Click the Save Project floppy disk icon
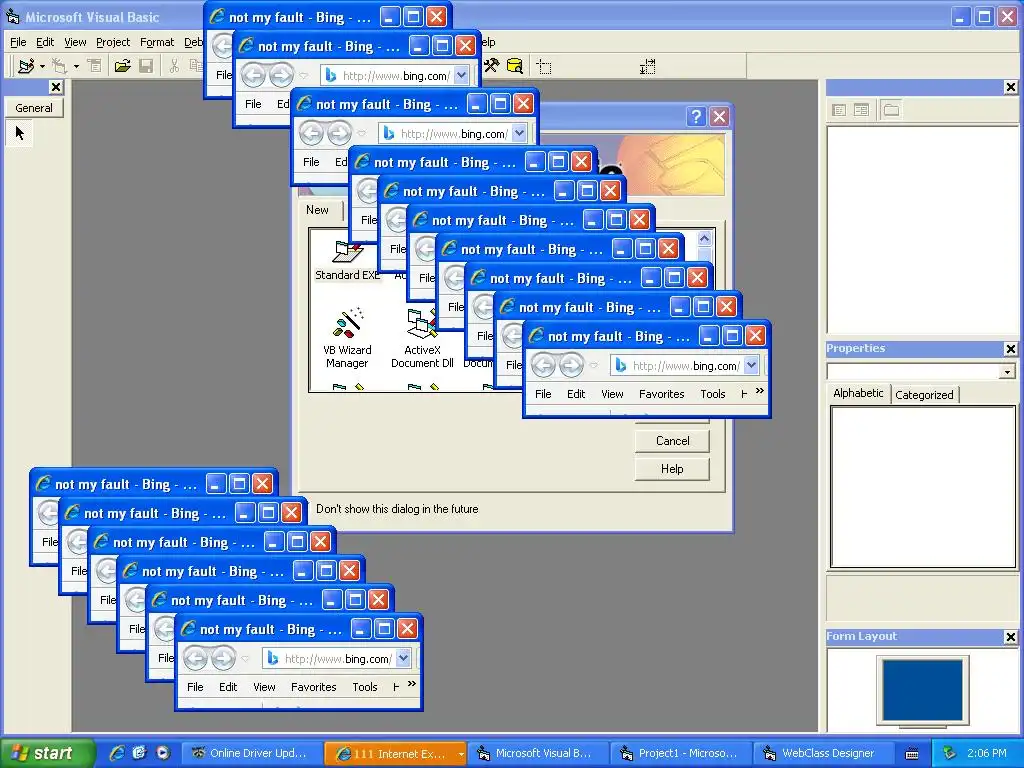 tap(146, 66)
